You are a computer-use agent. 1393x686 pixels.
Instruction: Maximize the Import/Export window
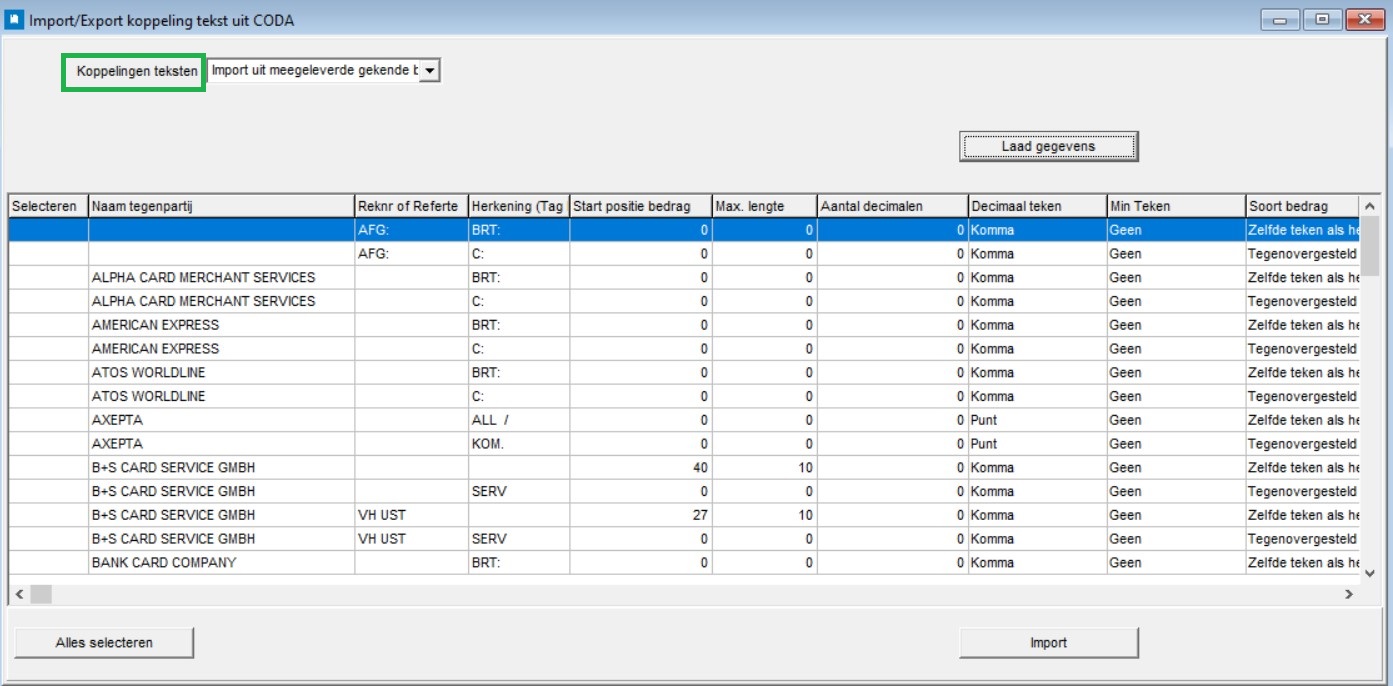1322,19
